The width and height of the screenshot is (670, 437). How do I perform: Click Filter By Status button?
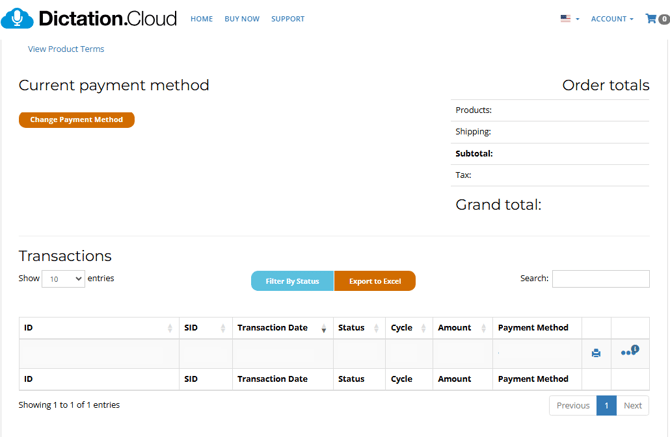point(292,281)
